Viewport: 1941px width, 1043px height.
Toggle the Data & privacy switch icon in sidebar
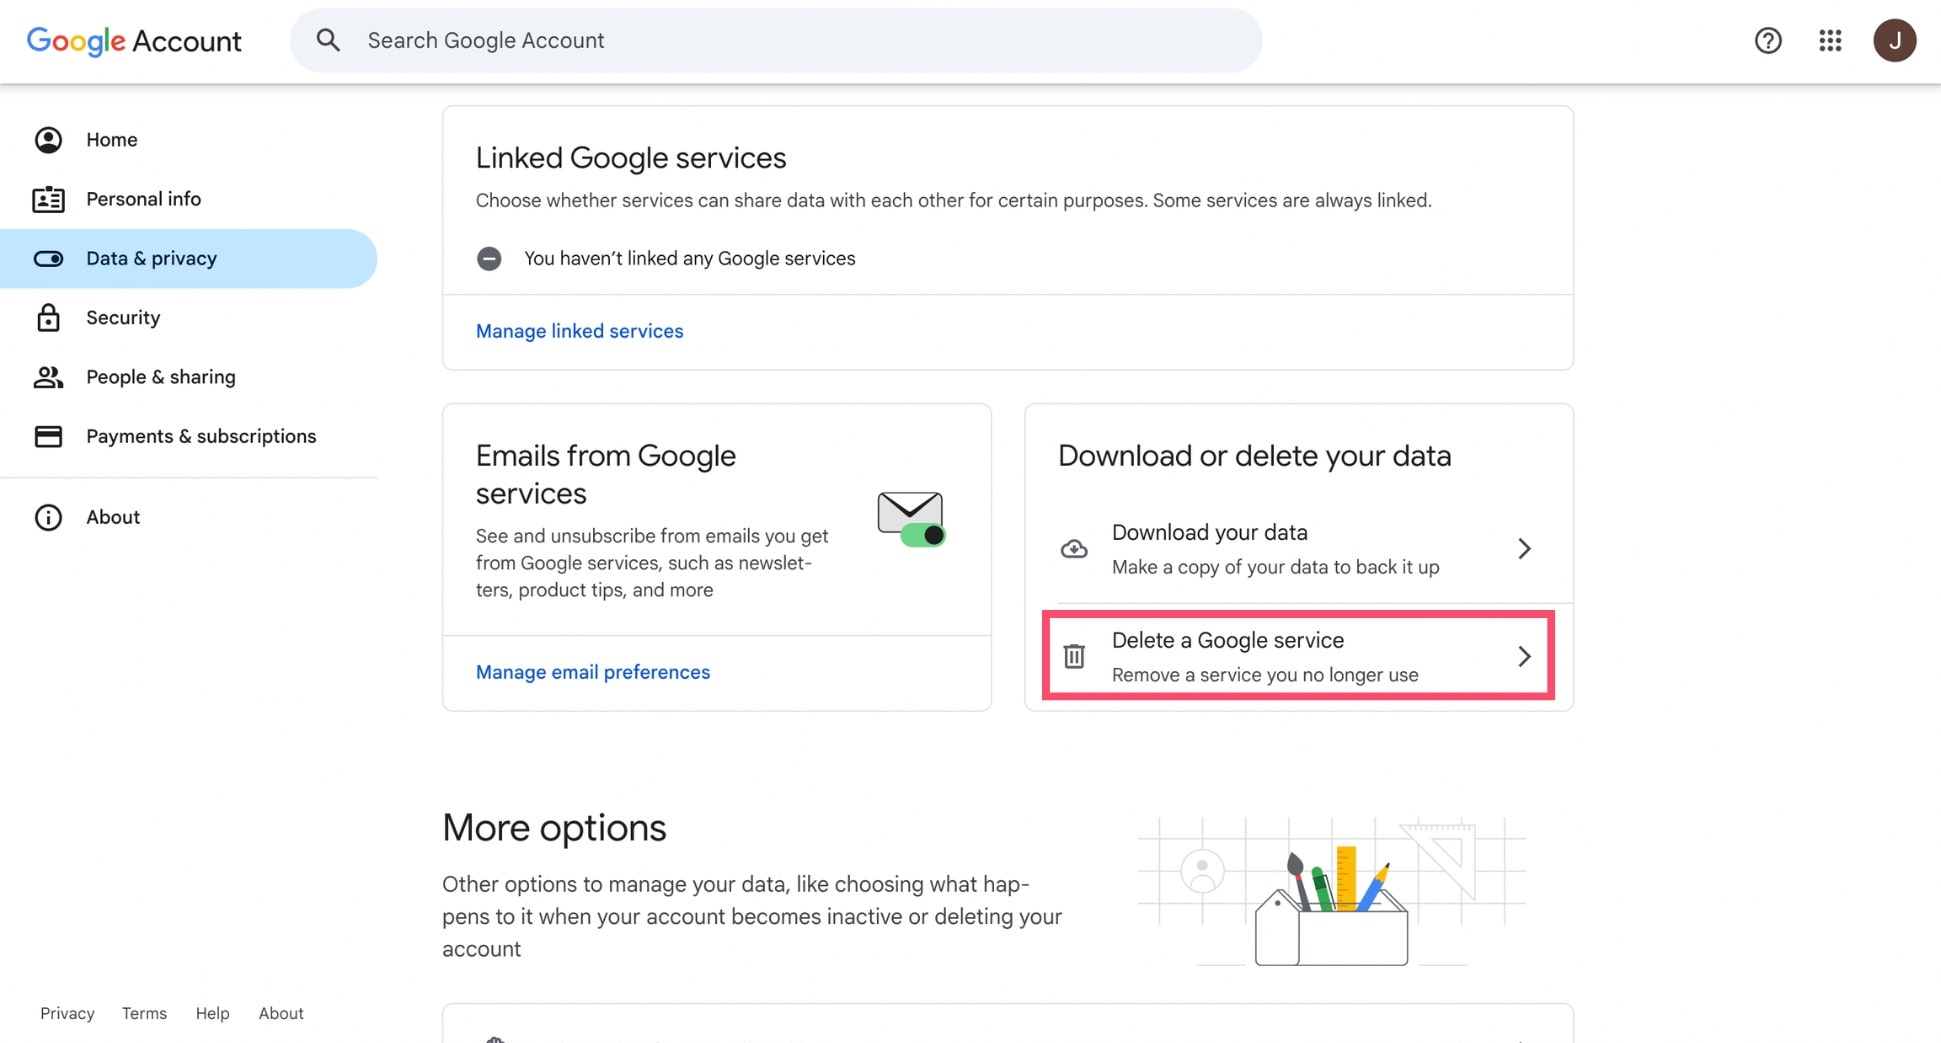tap(48, 258)
